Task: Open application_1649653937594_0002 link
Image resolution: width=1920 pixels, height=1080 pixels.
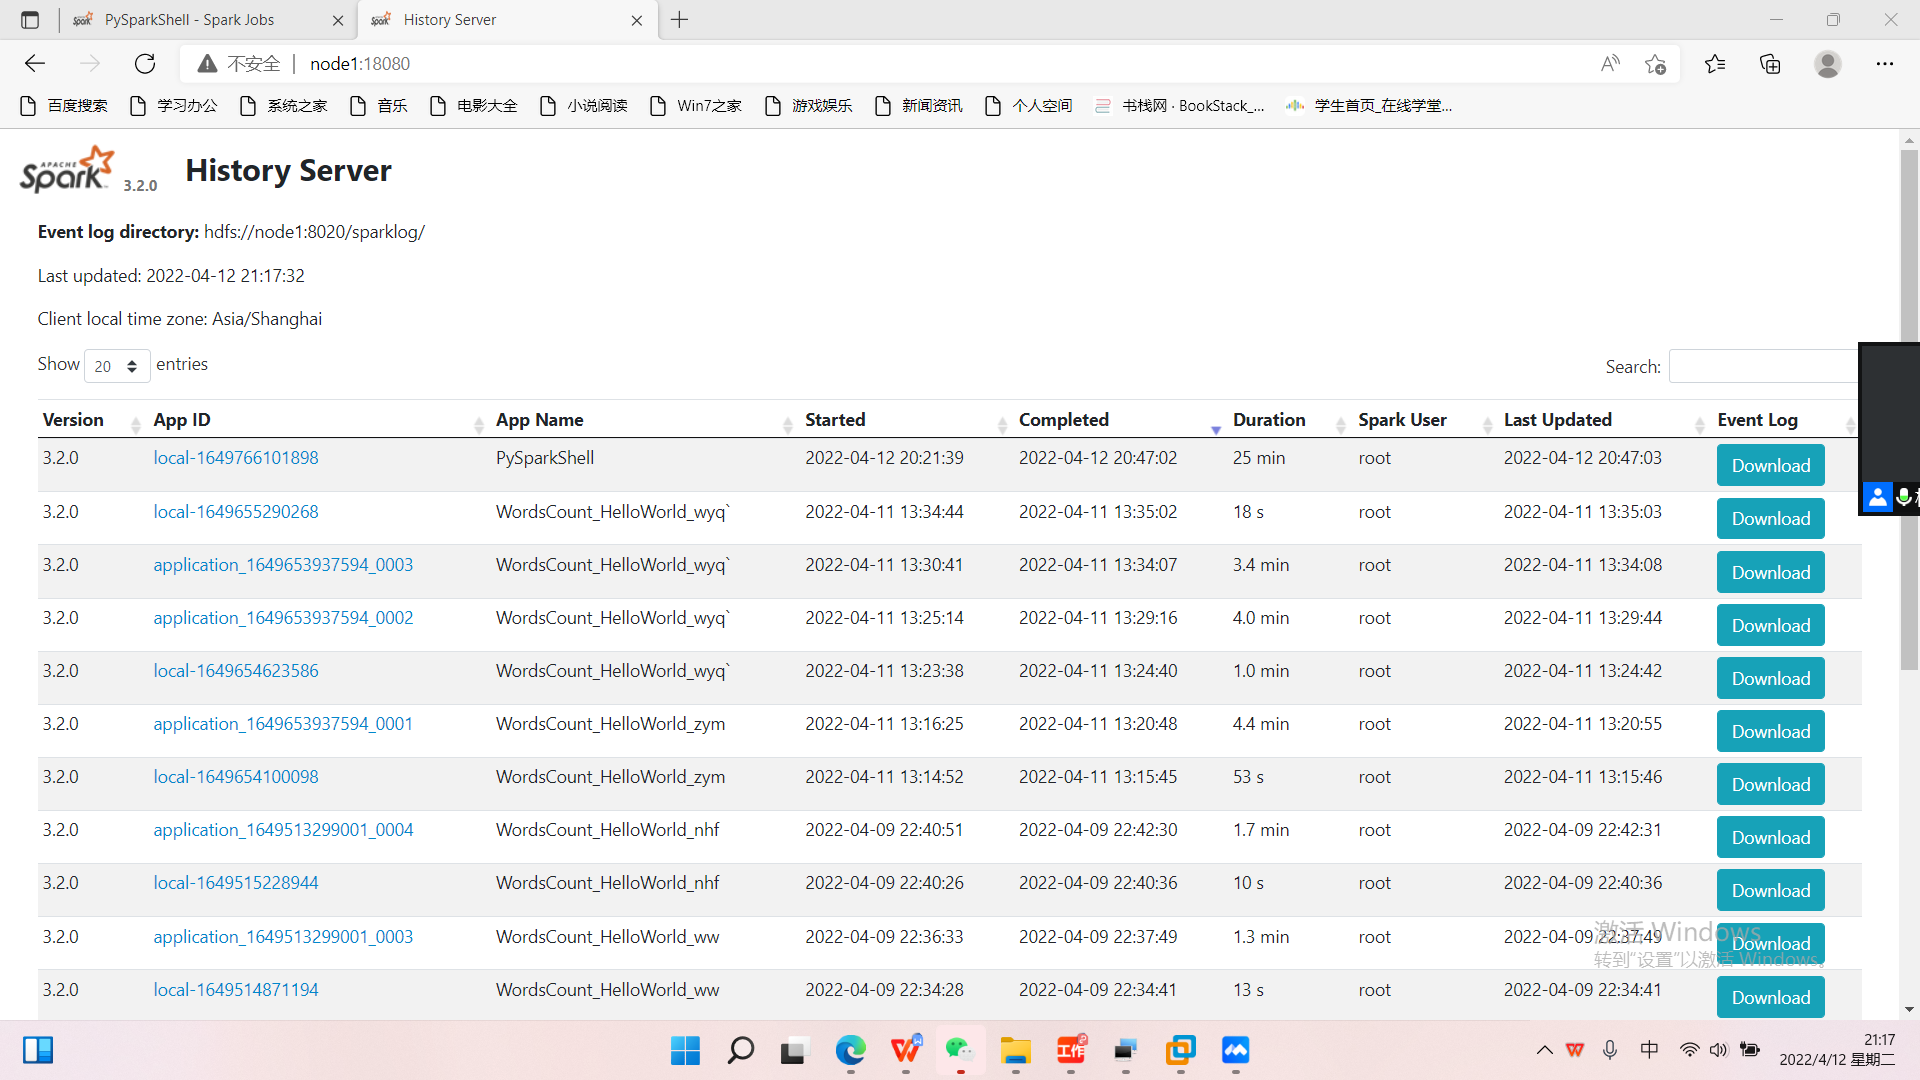Action: (283, 618)
